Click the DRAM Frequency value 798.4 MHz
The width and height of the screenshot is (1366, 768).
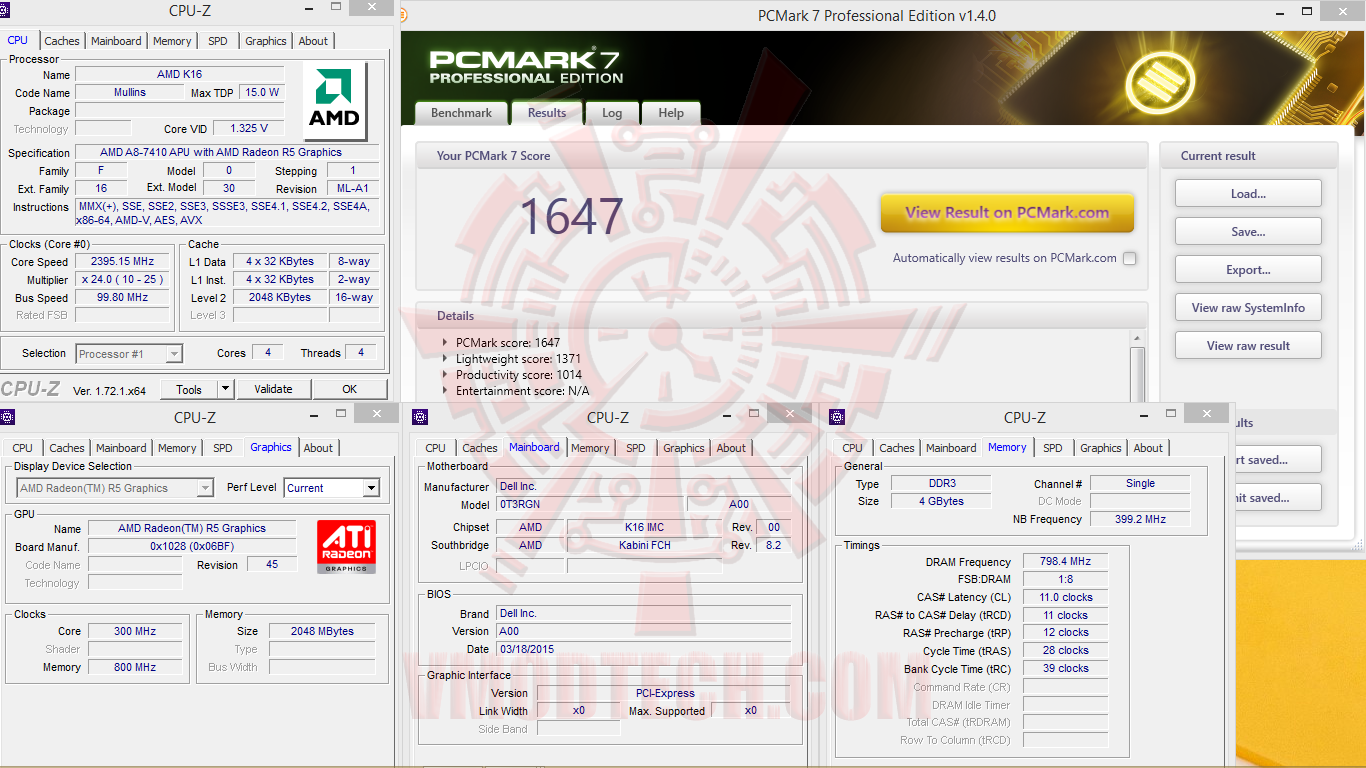point(1065,562)
